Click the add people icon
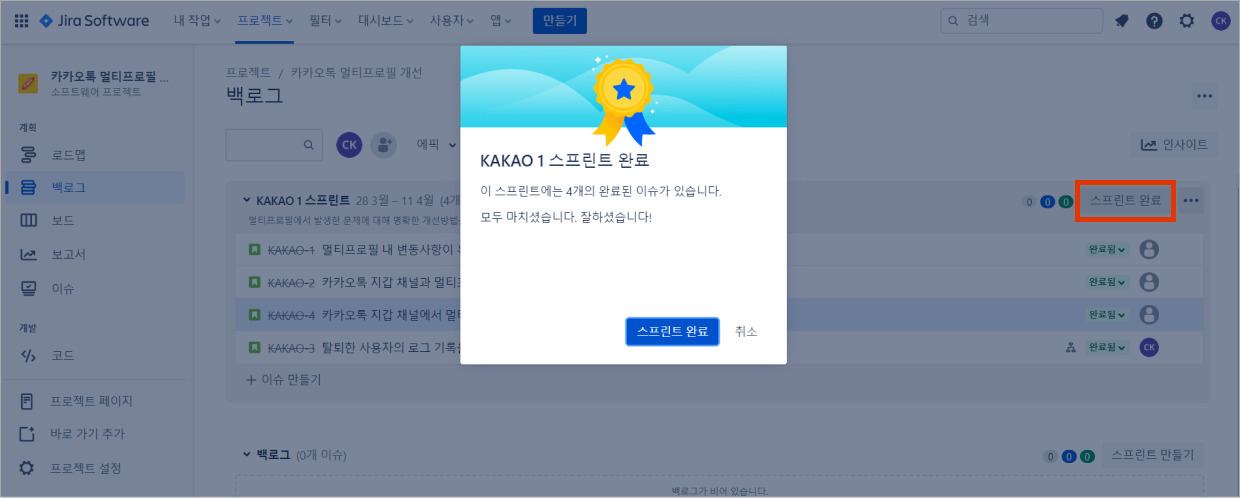The image size is (1240, 498). [384, 145]
